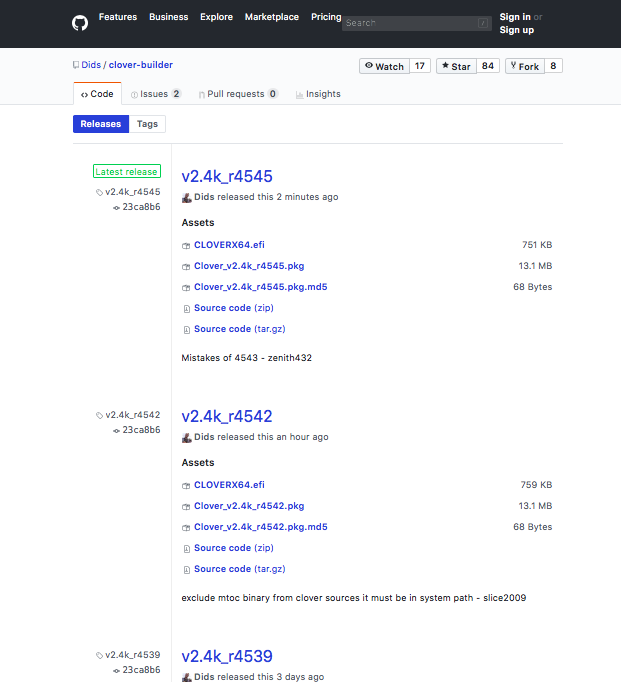Open the v2.4k_r4539 release title
The height and width of the screenshot is (682, 621).
tap(227, 656)
